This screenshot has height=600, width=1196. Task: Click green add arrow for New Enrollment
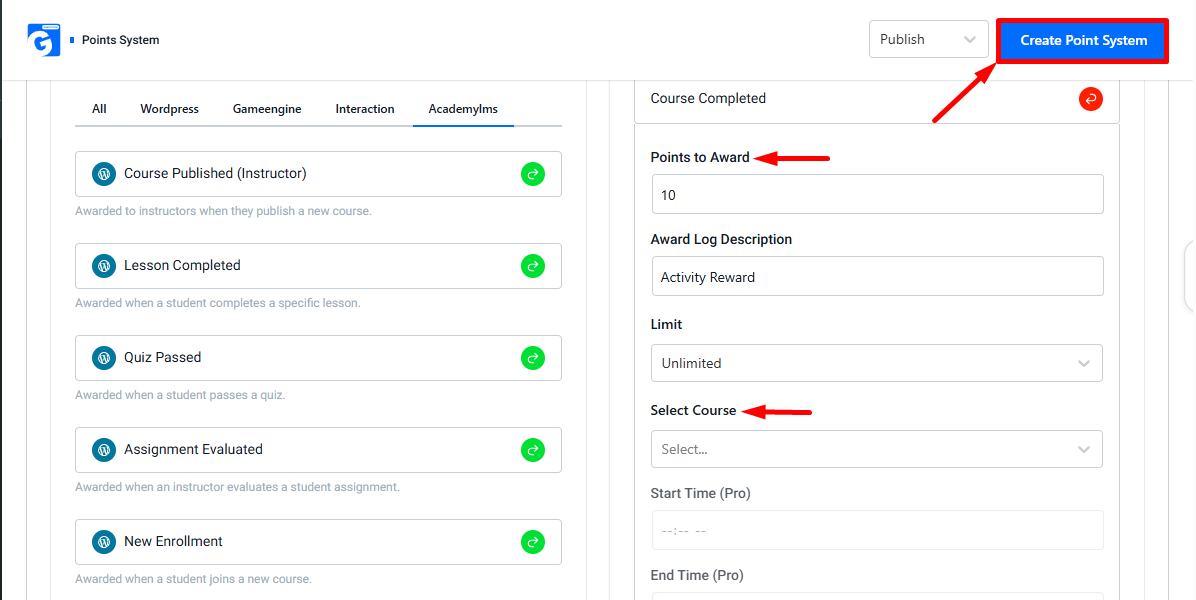point(533,542)
